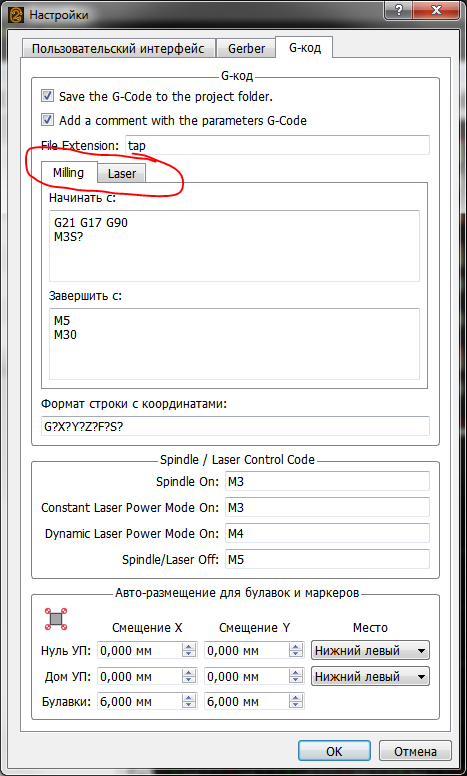Select the Milling tab
The height and width of the screenshot is (776, 467).
point(68,173)
